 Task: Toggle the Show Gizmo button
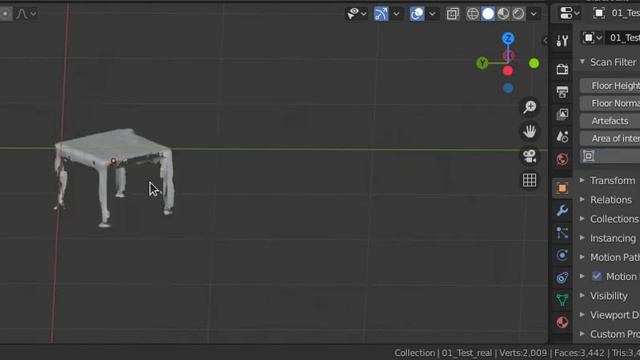pyautogui.click(x=381, y=14)
